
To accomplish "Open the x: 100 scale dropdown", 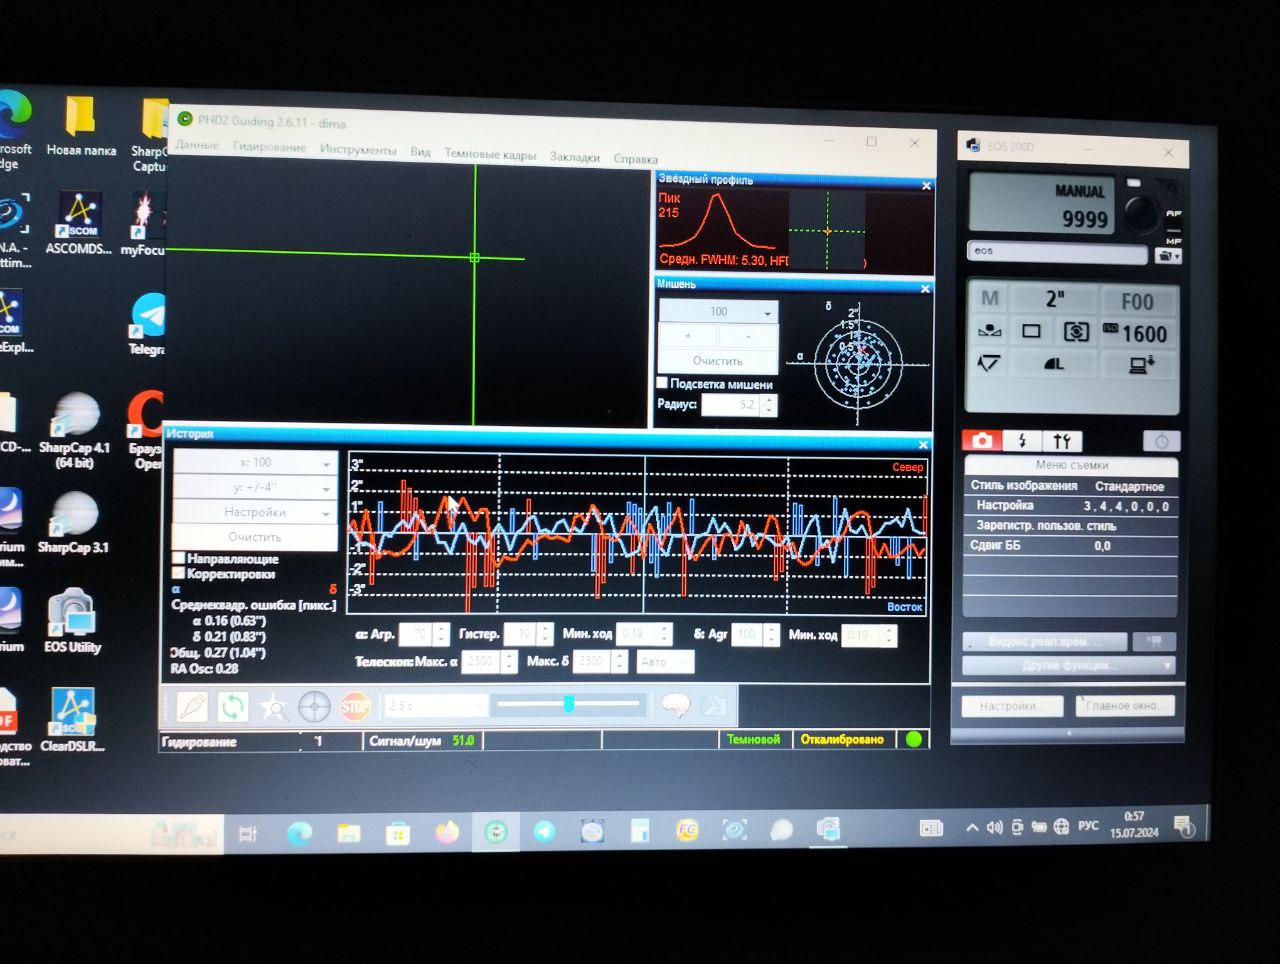I will (255, 462).
